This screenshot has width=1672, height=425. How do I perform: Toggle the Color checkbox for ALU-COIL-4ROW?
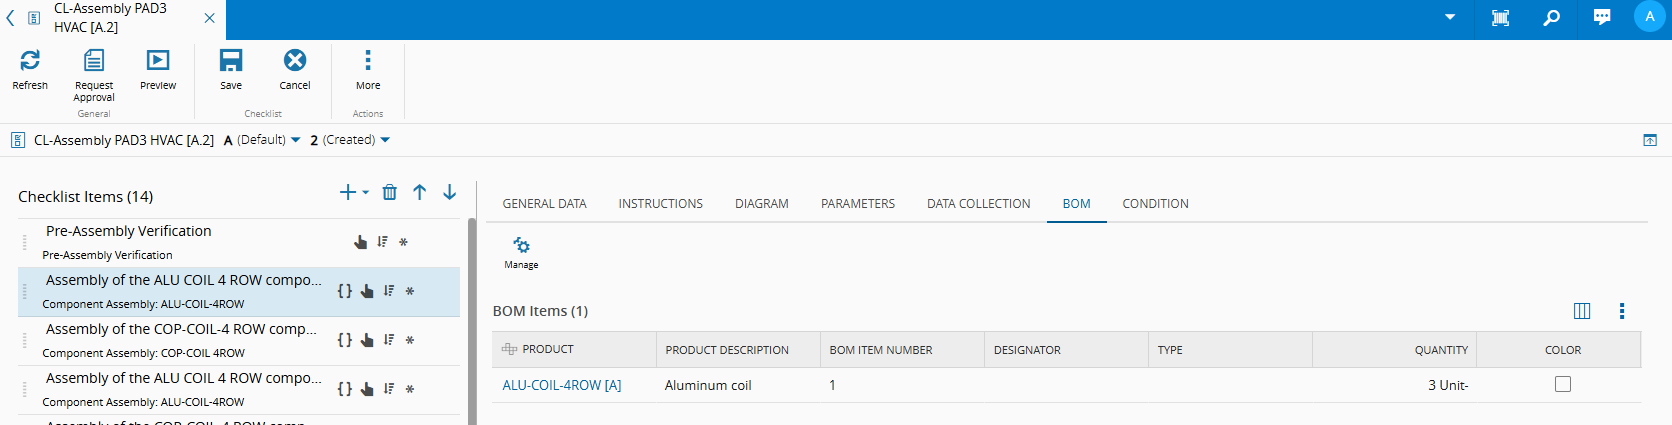pyautogui.click(x=1563, y=385)
